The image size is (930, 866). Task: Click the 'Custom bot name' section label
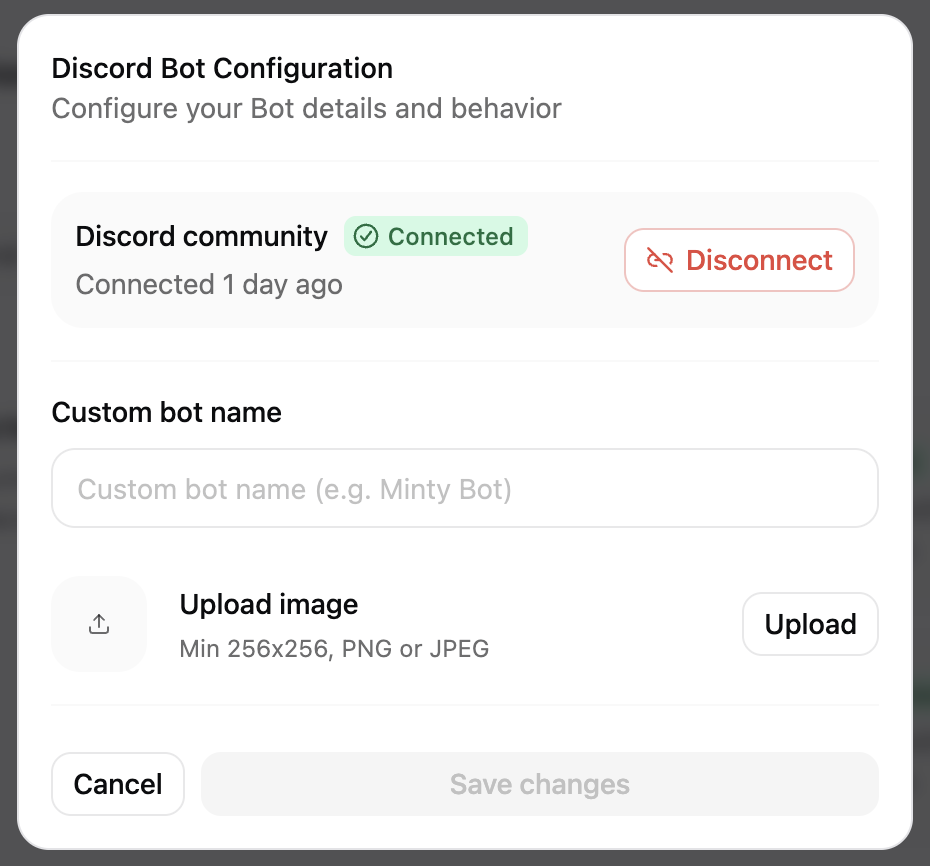point(166,412)
